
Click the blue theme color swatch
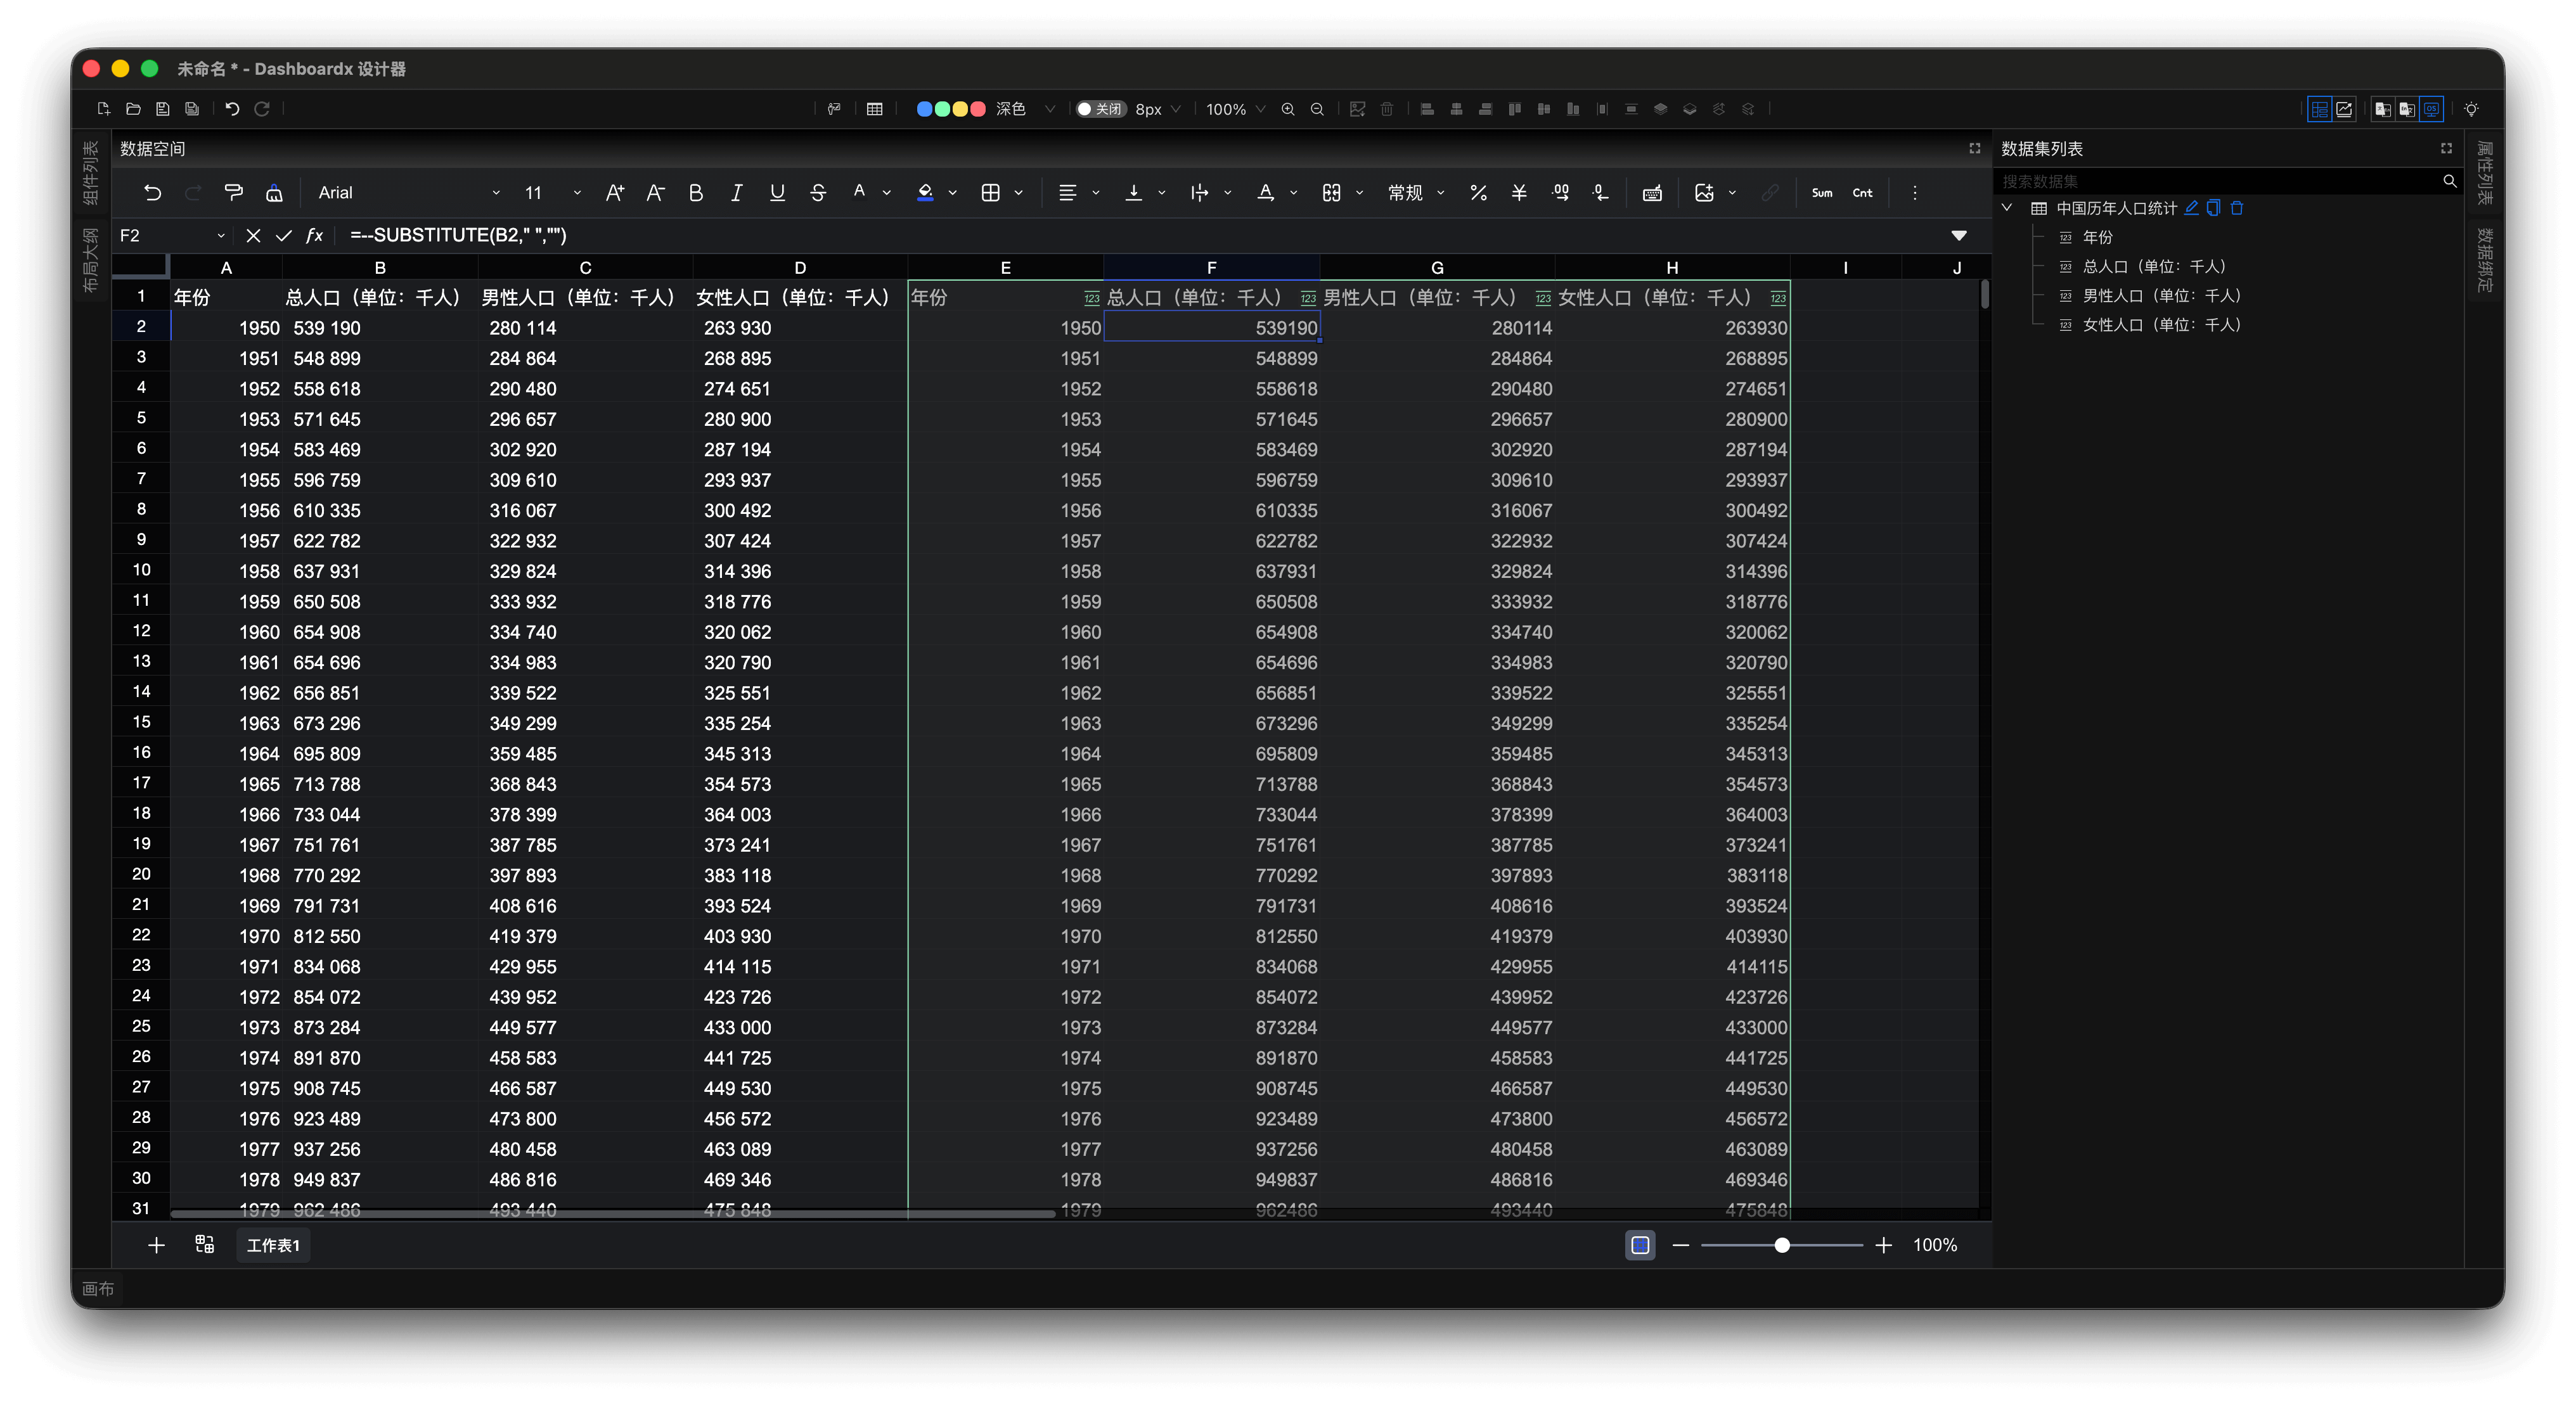pyautogui.click(x=924, y=109)
